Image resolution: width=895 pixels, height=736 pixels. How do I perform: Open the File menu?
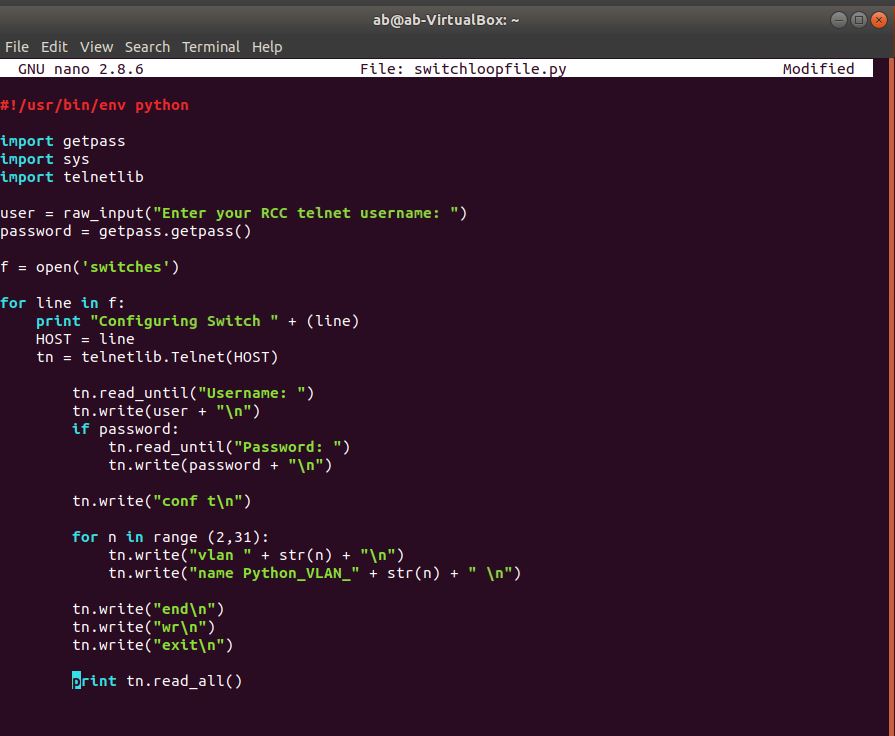(x=17, y=47)
